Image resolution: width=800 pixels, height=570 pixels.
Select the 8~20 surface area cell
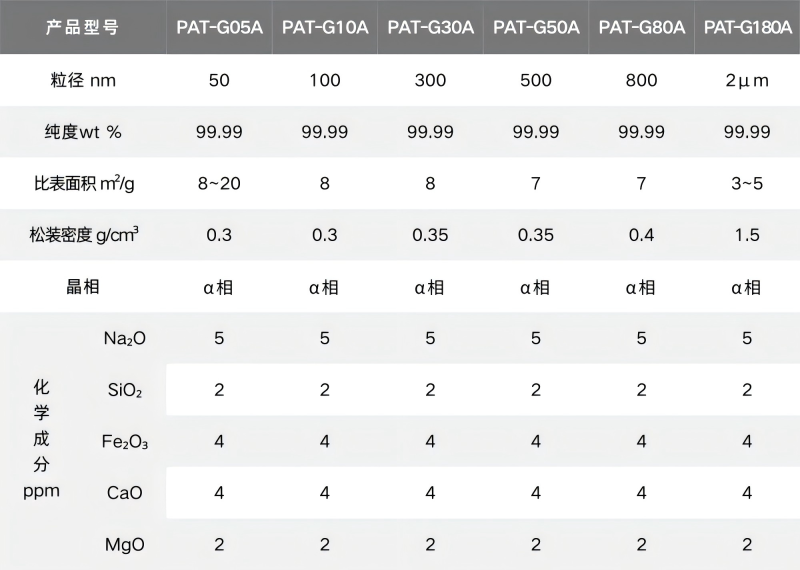[219, 184]
